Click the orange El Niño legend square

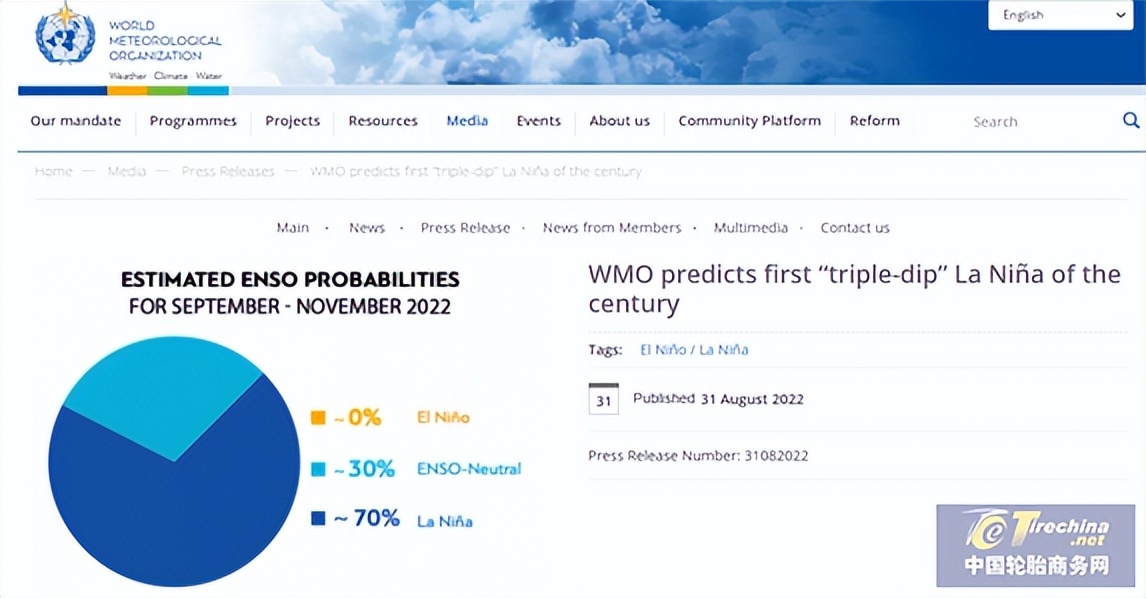pos(318,418)
